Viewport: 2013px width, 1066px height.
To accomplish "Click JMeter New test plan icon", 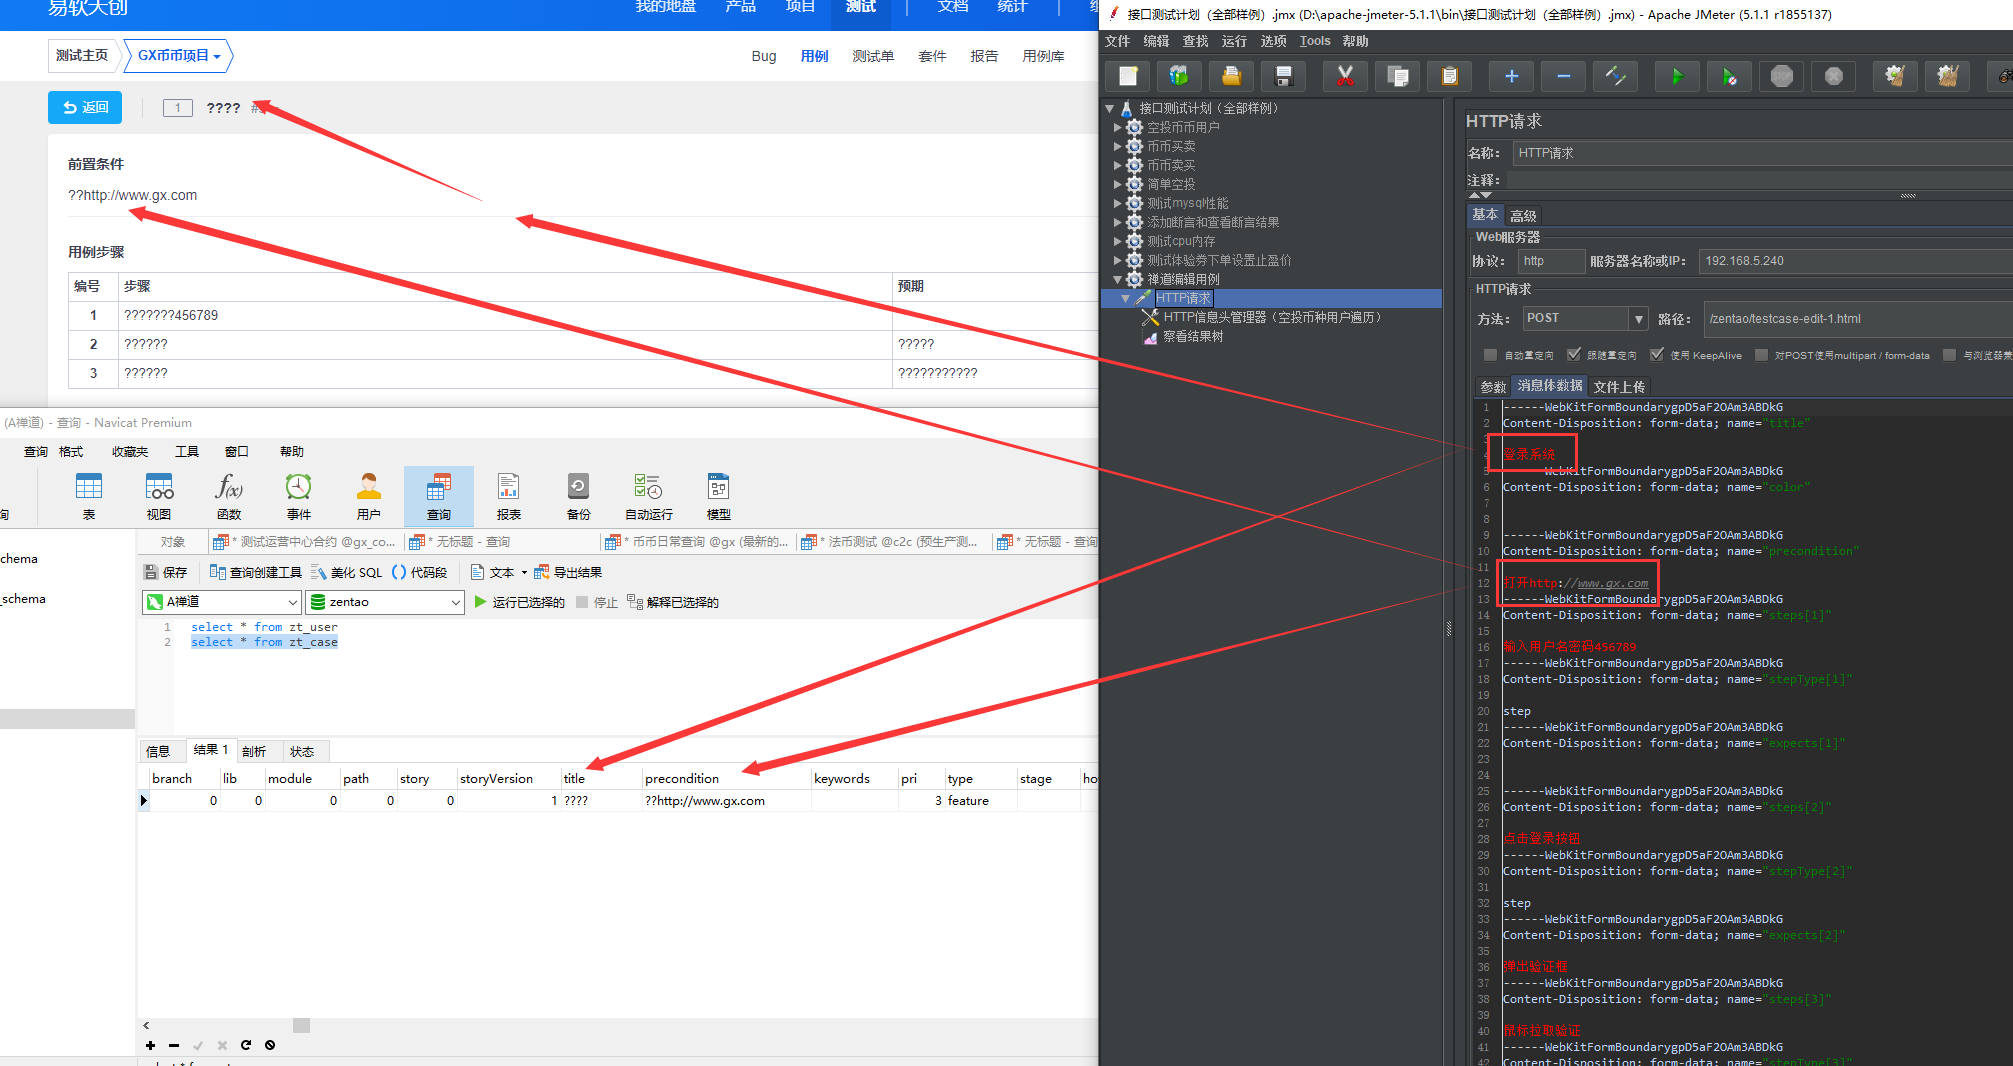I will pos(1128,76).
